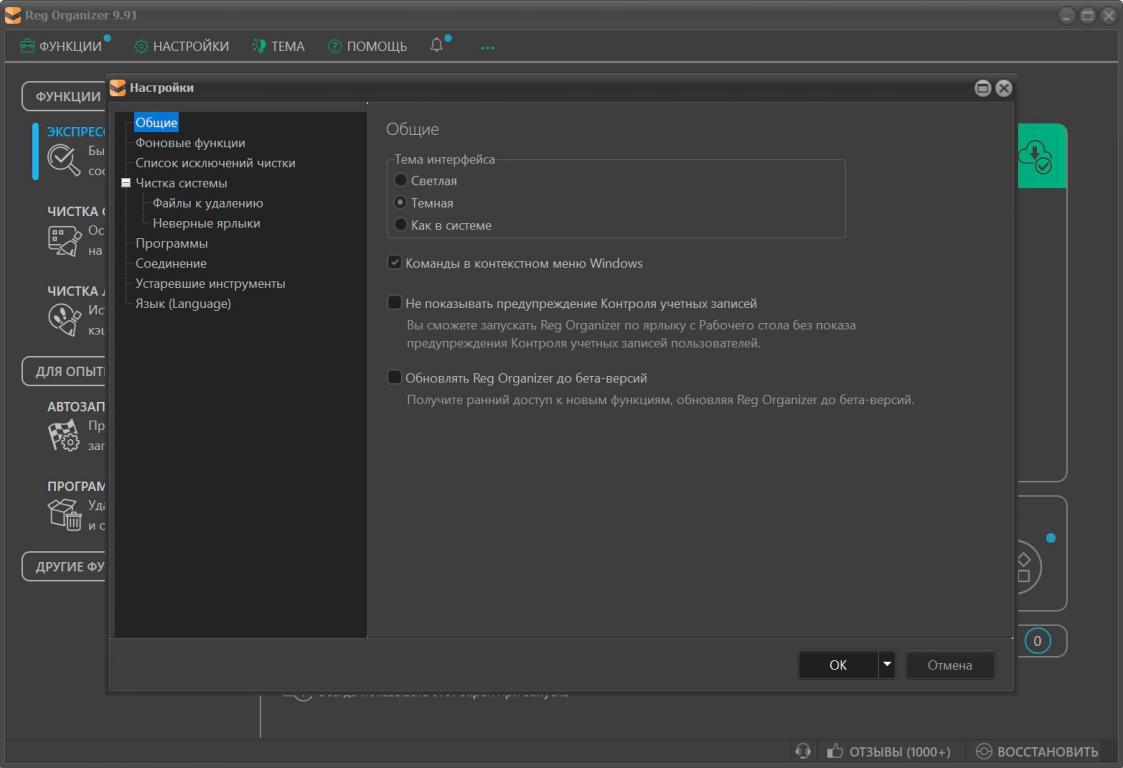Uncheck Команды в контекстном меню Windows
Image resolution: width=1123 pixels, height=768 pixels.
(x=394, y=264)
